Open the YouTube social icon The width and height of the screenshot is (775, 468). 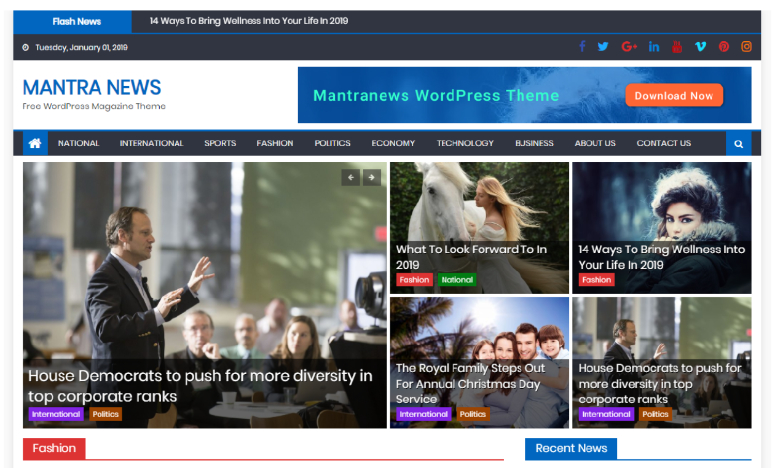point(677,46)
